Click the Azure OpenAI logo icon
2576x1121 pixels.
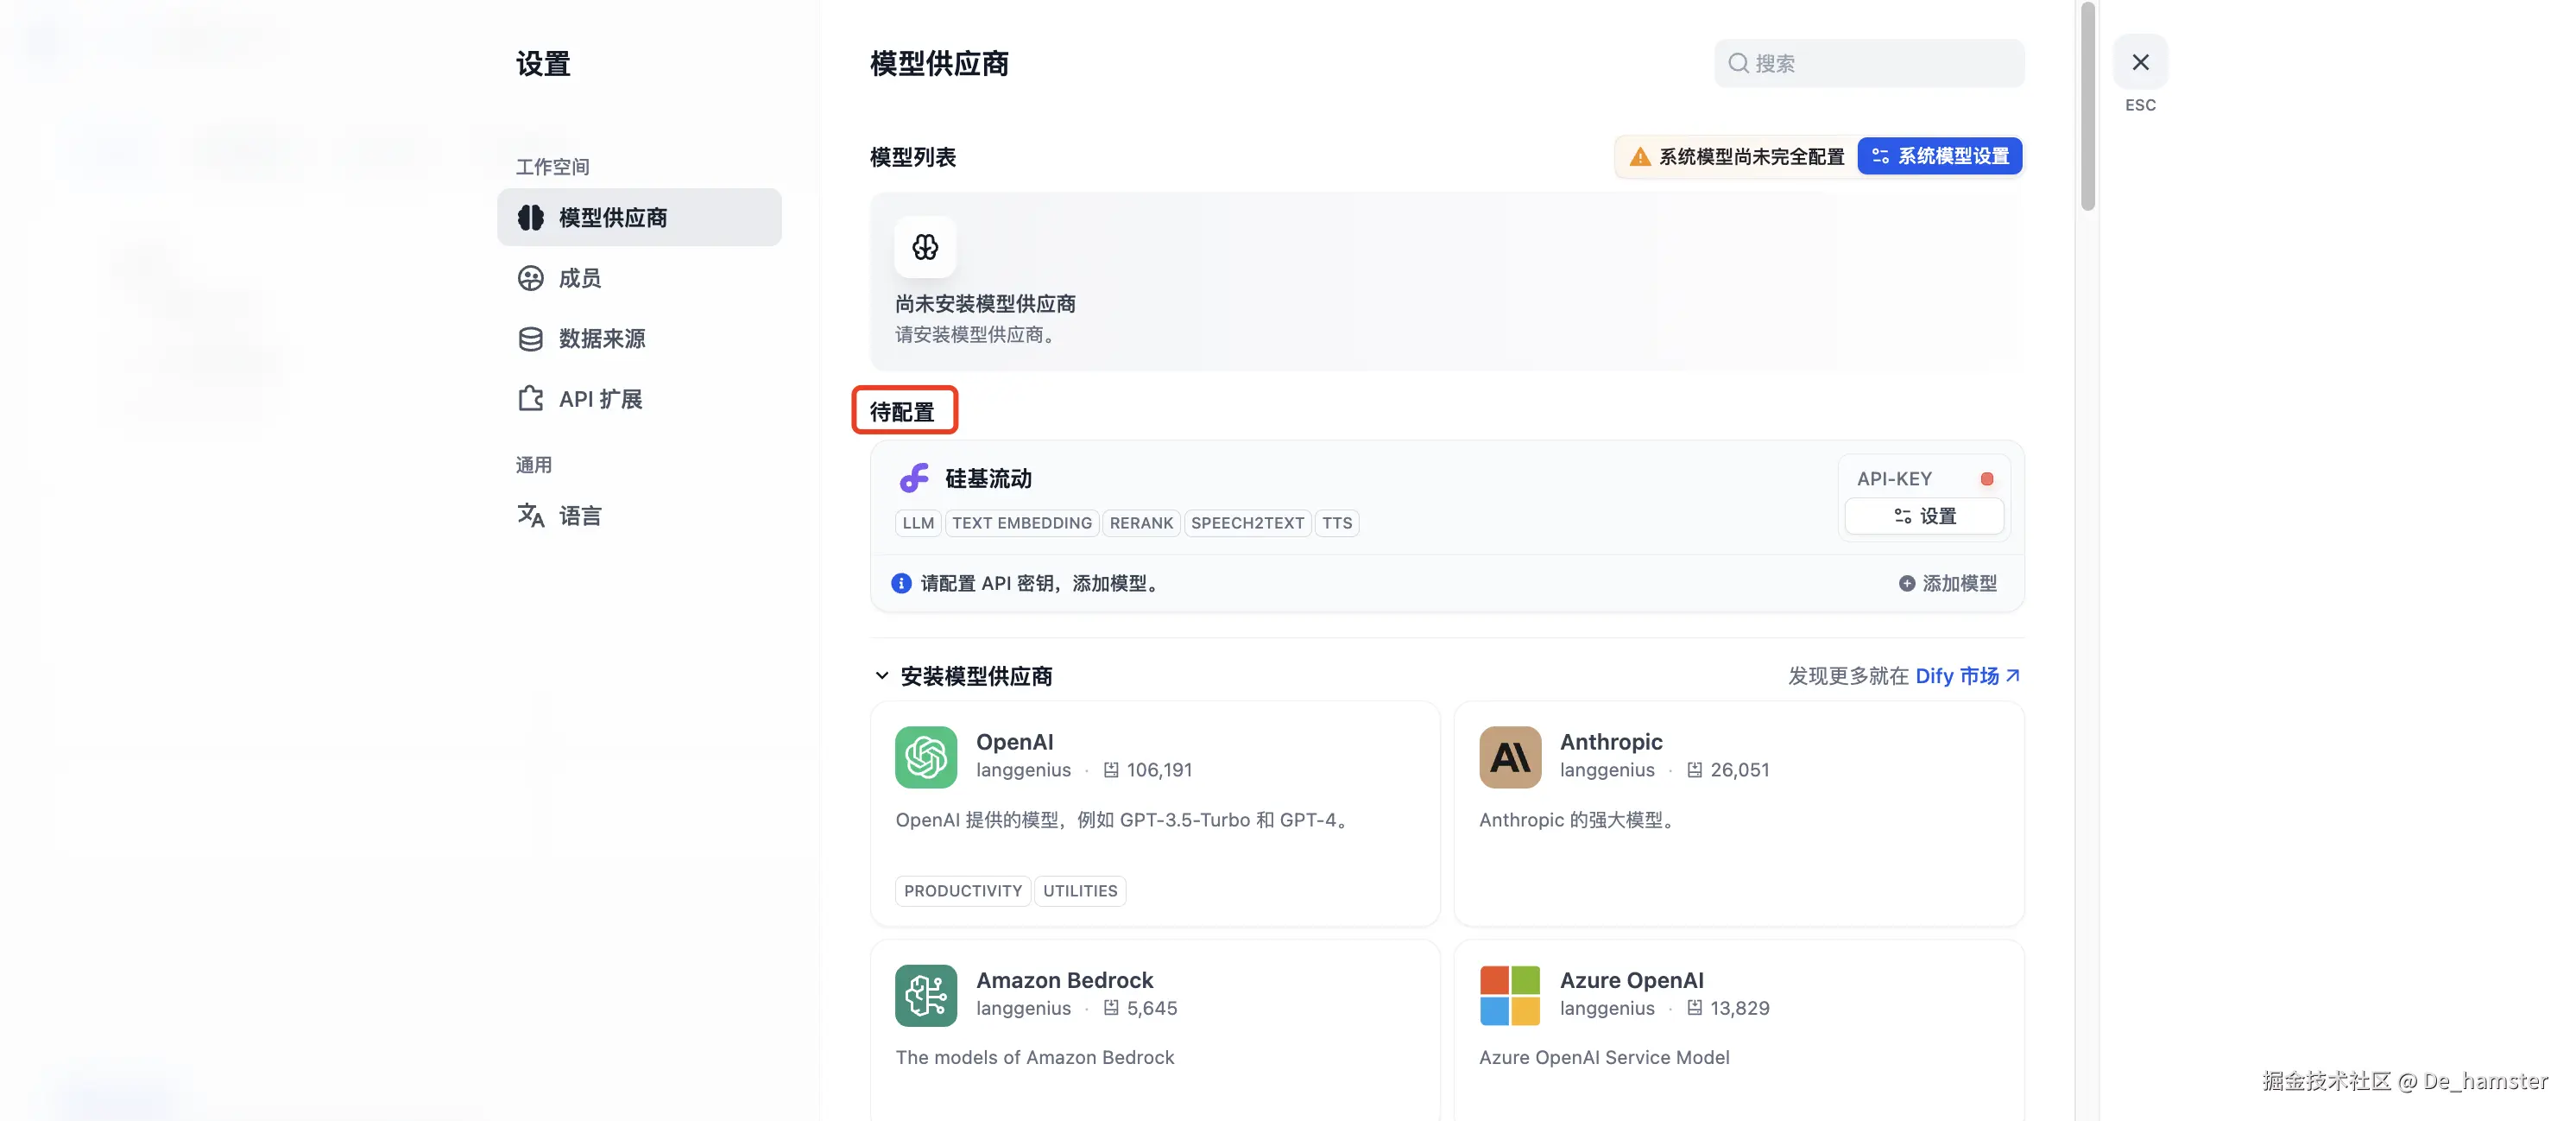[x=1509, y=995]
